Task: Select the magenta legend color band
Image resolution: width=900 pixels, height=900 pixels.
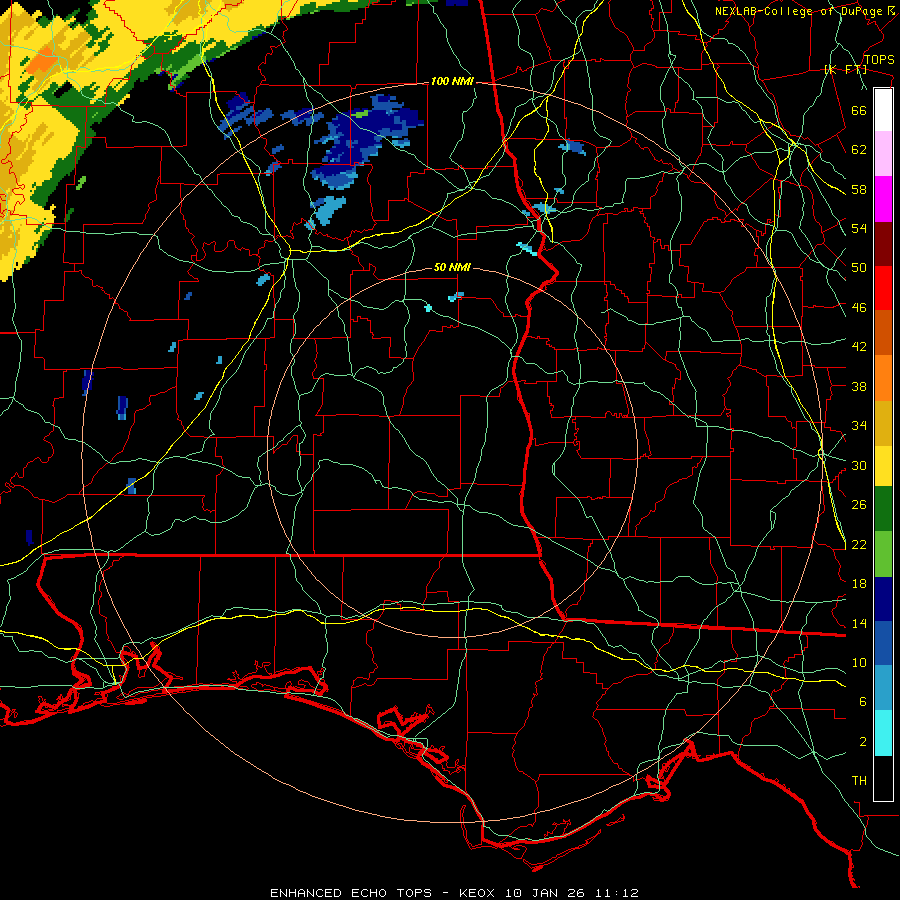Action: [883, 199]
